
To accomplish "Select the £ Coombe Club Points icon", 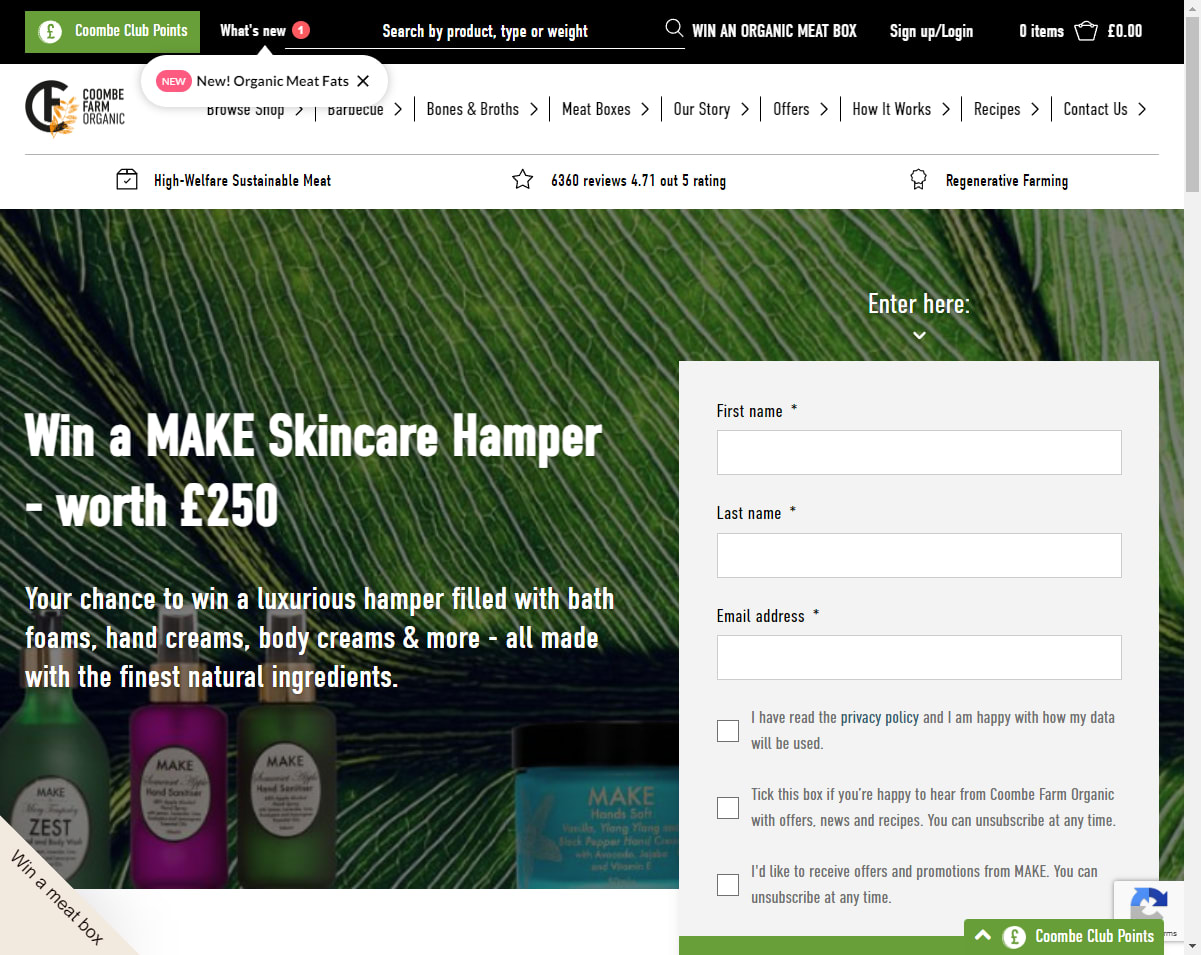I will point(46,31).
